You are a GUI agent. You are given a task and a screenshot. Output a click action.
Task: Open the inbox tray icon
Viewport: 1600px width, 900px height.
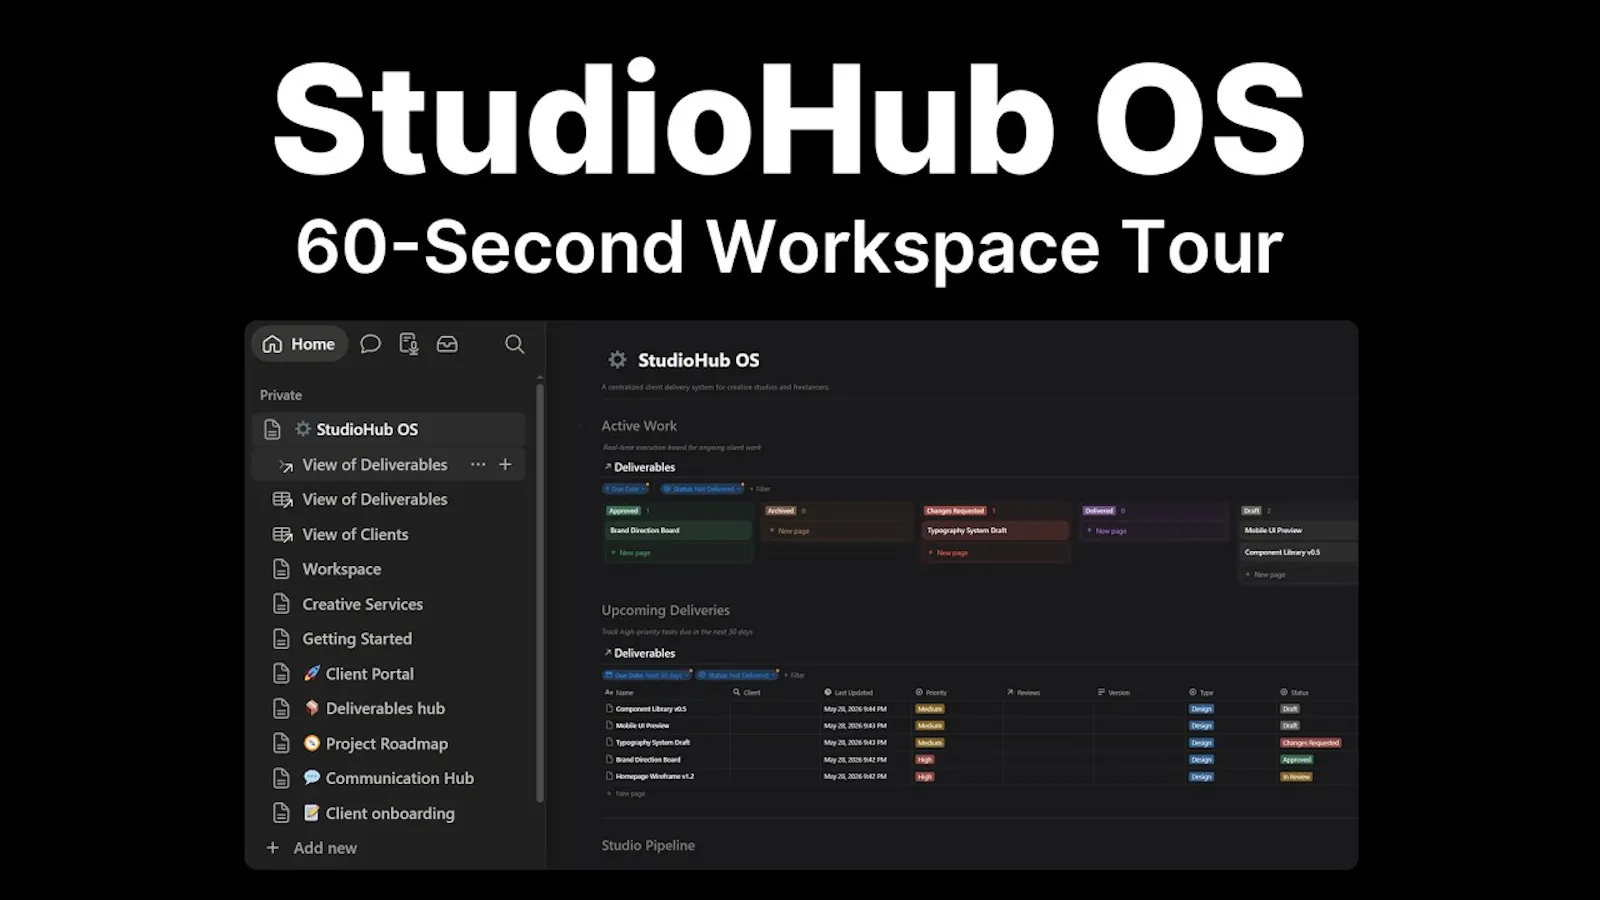[x=447, y=344]
